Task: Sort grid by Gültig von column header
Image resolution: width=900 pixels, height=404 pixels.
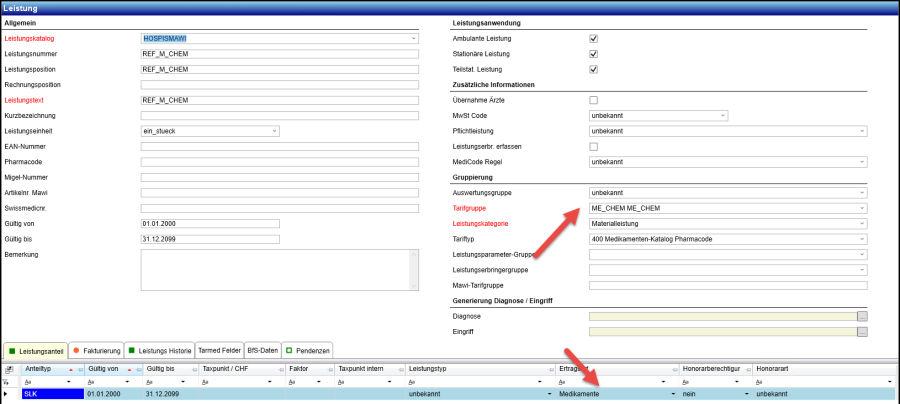Action: (105, 369)
